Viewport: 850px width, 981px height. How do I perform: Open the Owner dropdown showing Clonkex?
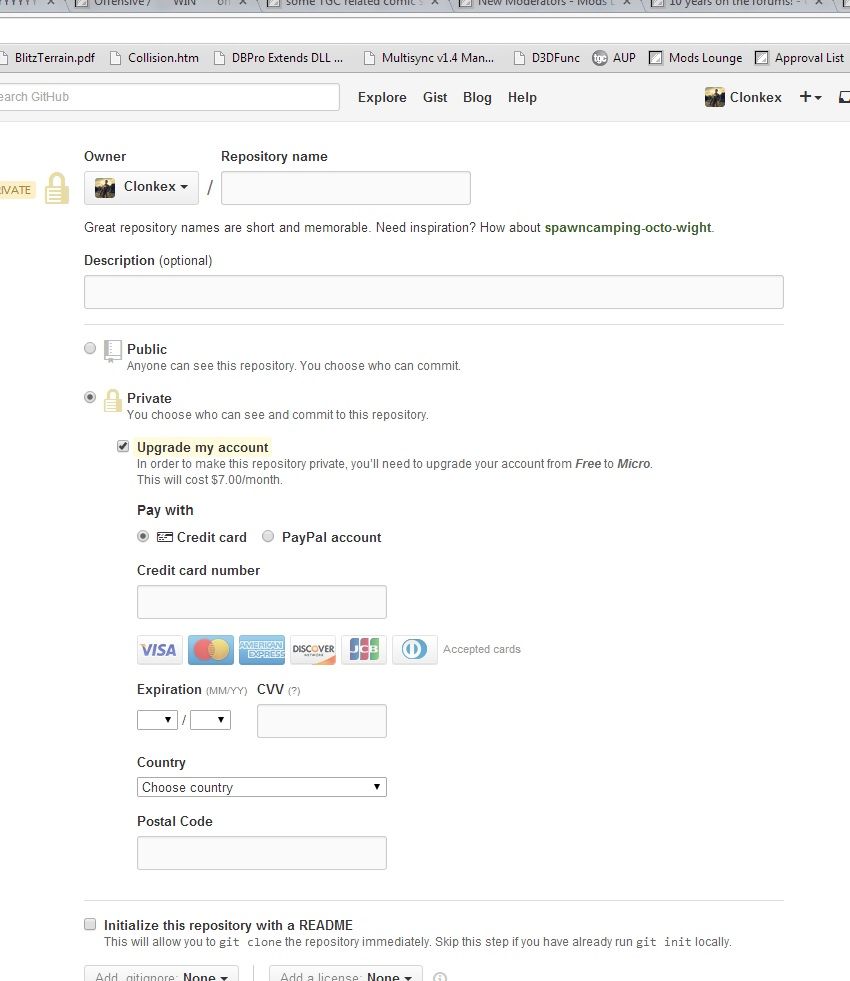141,187
